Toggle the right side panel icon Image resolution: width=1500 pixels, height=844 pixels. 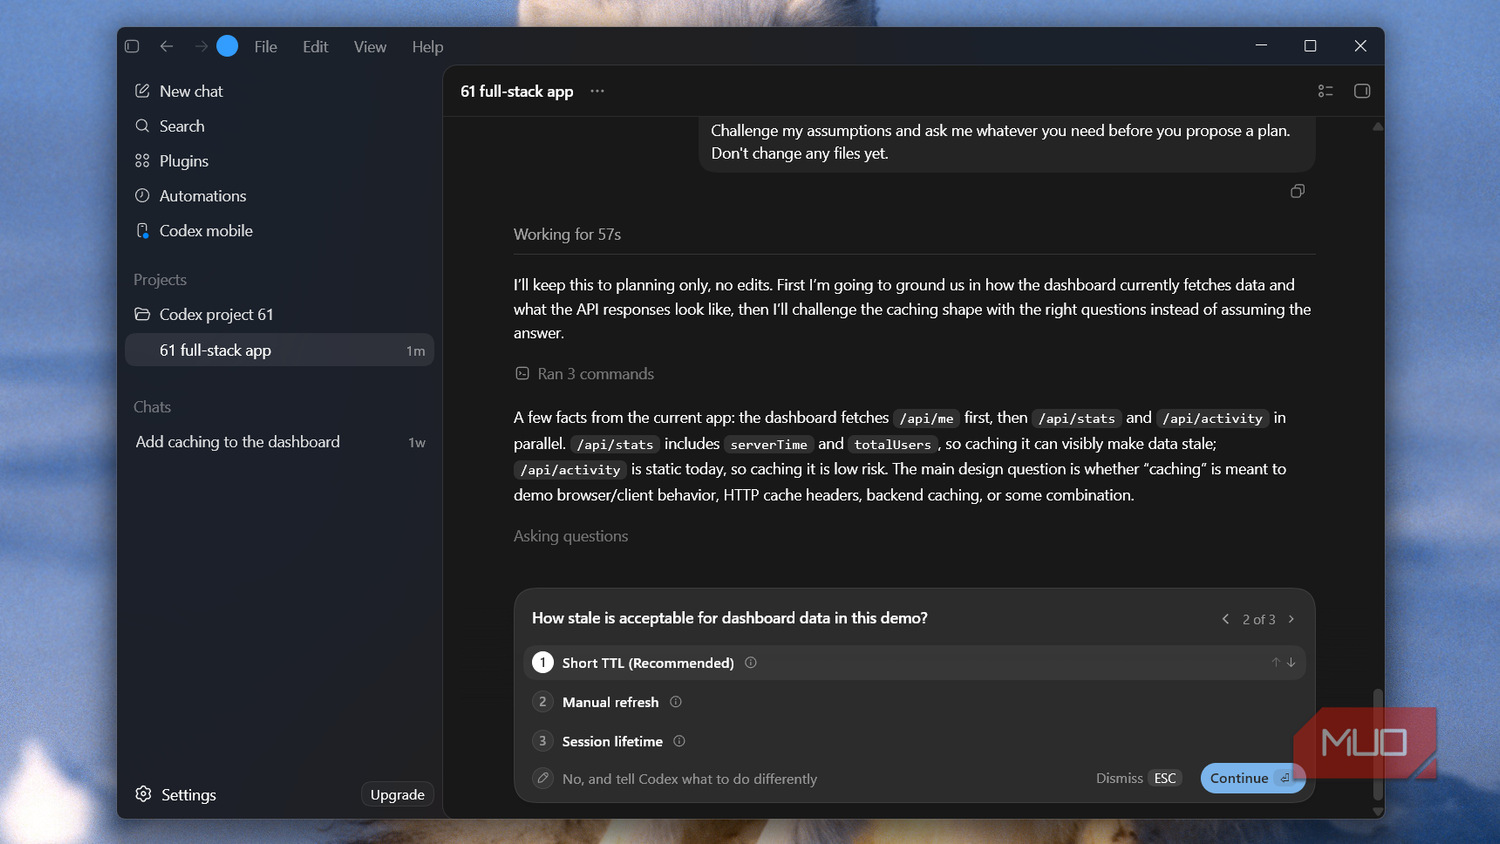click(x=1362, y=91)
